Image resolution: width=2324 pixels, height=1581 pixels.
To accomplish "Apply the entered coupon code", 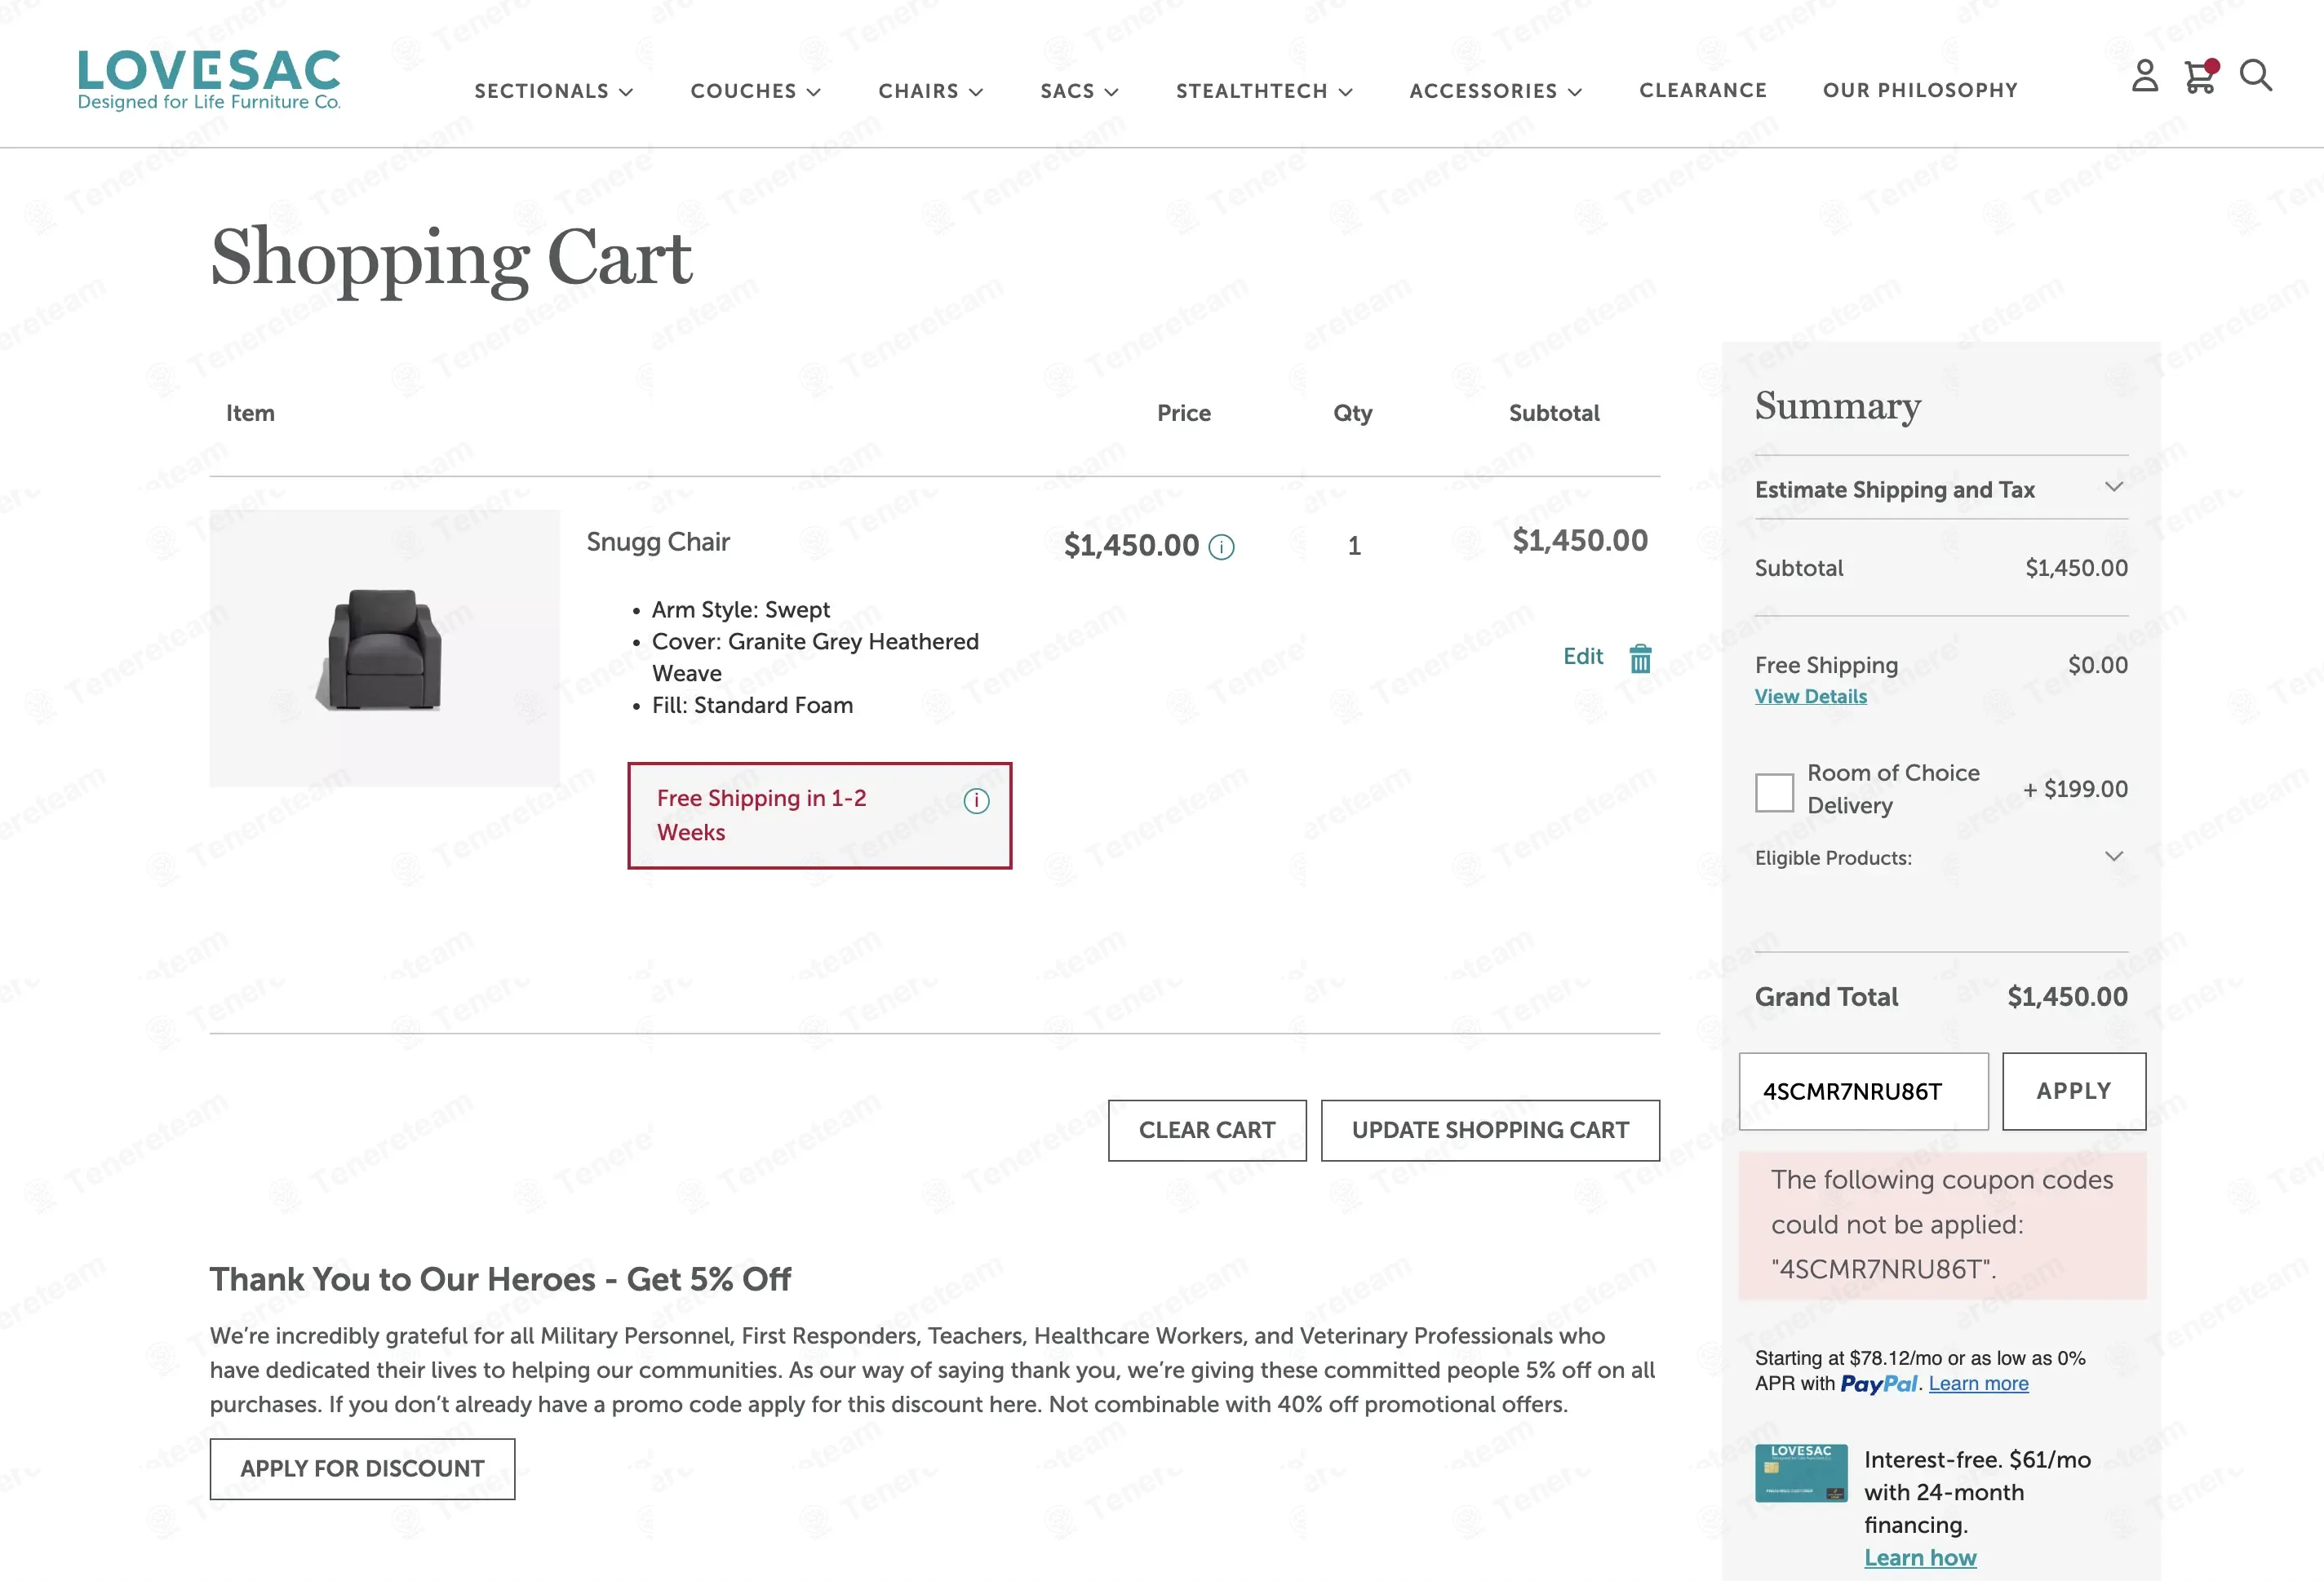I will point(2074,1091).
